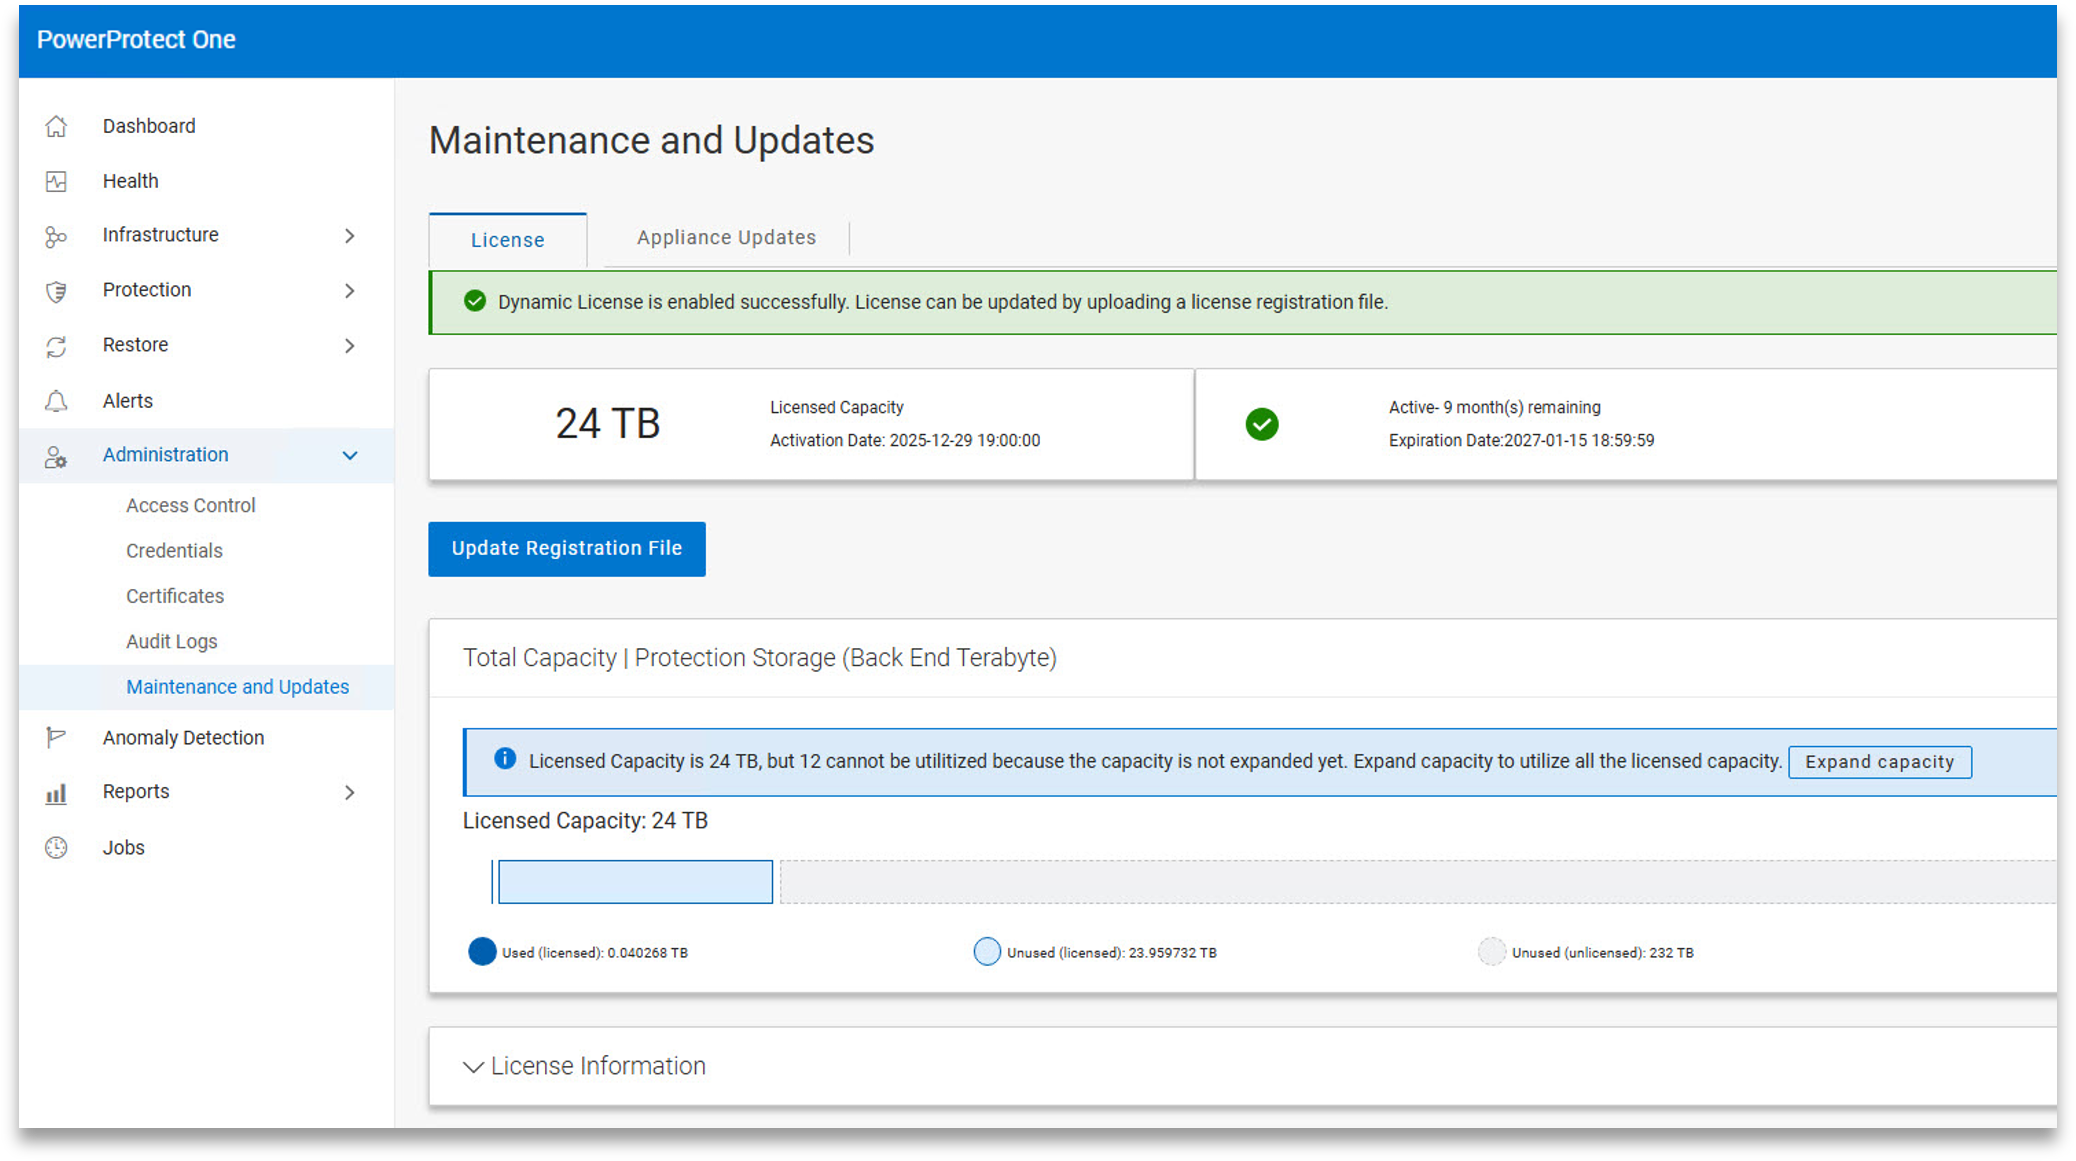Collapse the Administration menu chevron
Viewport: 2076px width, 1161px height.
point(349,456)
